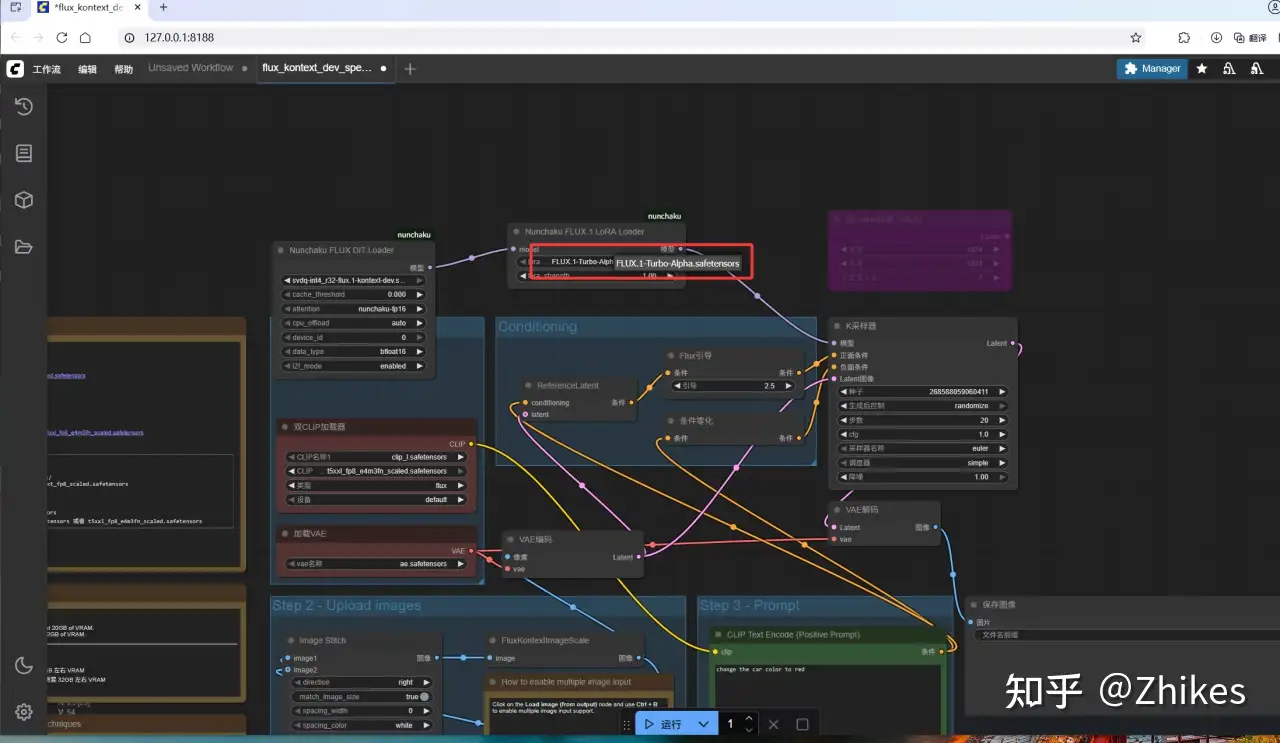Open browser downloads icon
This screenshot has width=1280, height=743.
point(1216,38)
